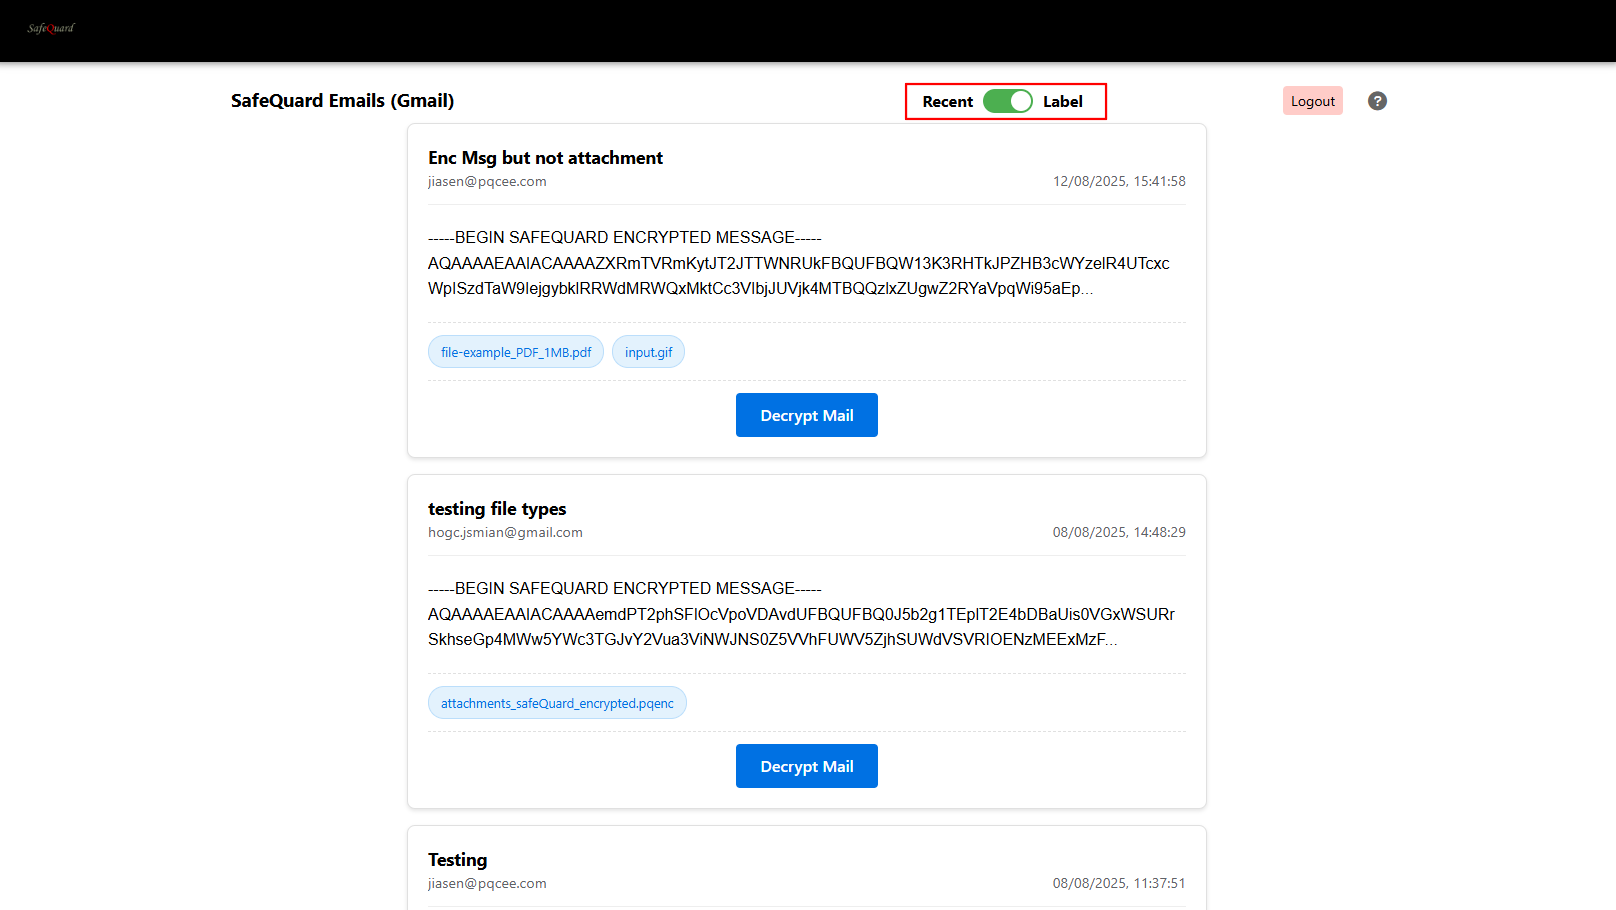The image size is (1616, 910).
Task: Click the encrypted body of 'testing file types'
Action: coord(800,614)
